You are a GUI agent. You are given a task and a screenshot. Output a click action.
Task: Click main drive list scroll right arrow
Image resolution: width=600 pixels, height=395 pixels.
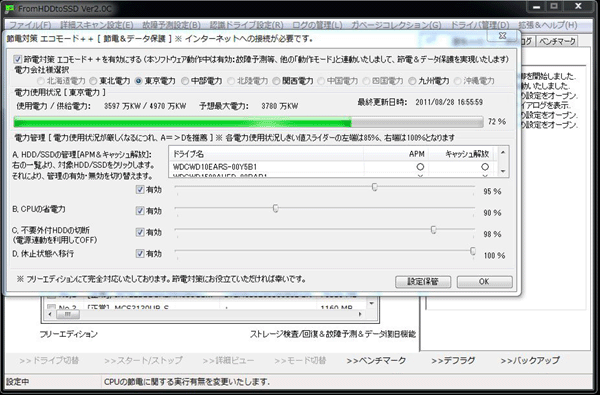tap(360, 314)
